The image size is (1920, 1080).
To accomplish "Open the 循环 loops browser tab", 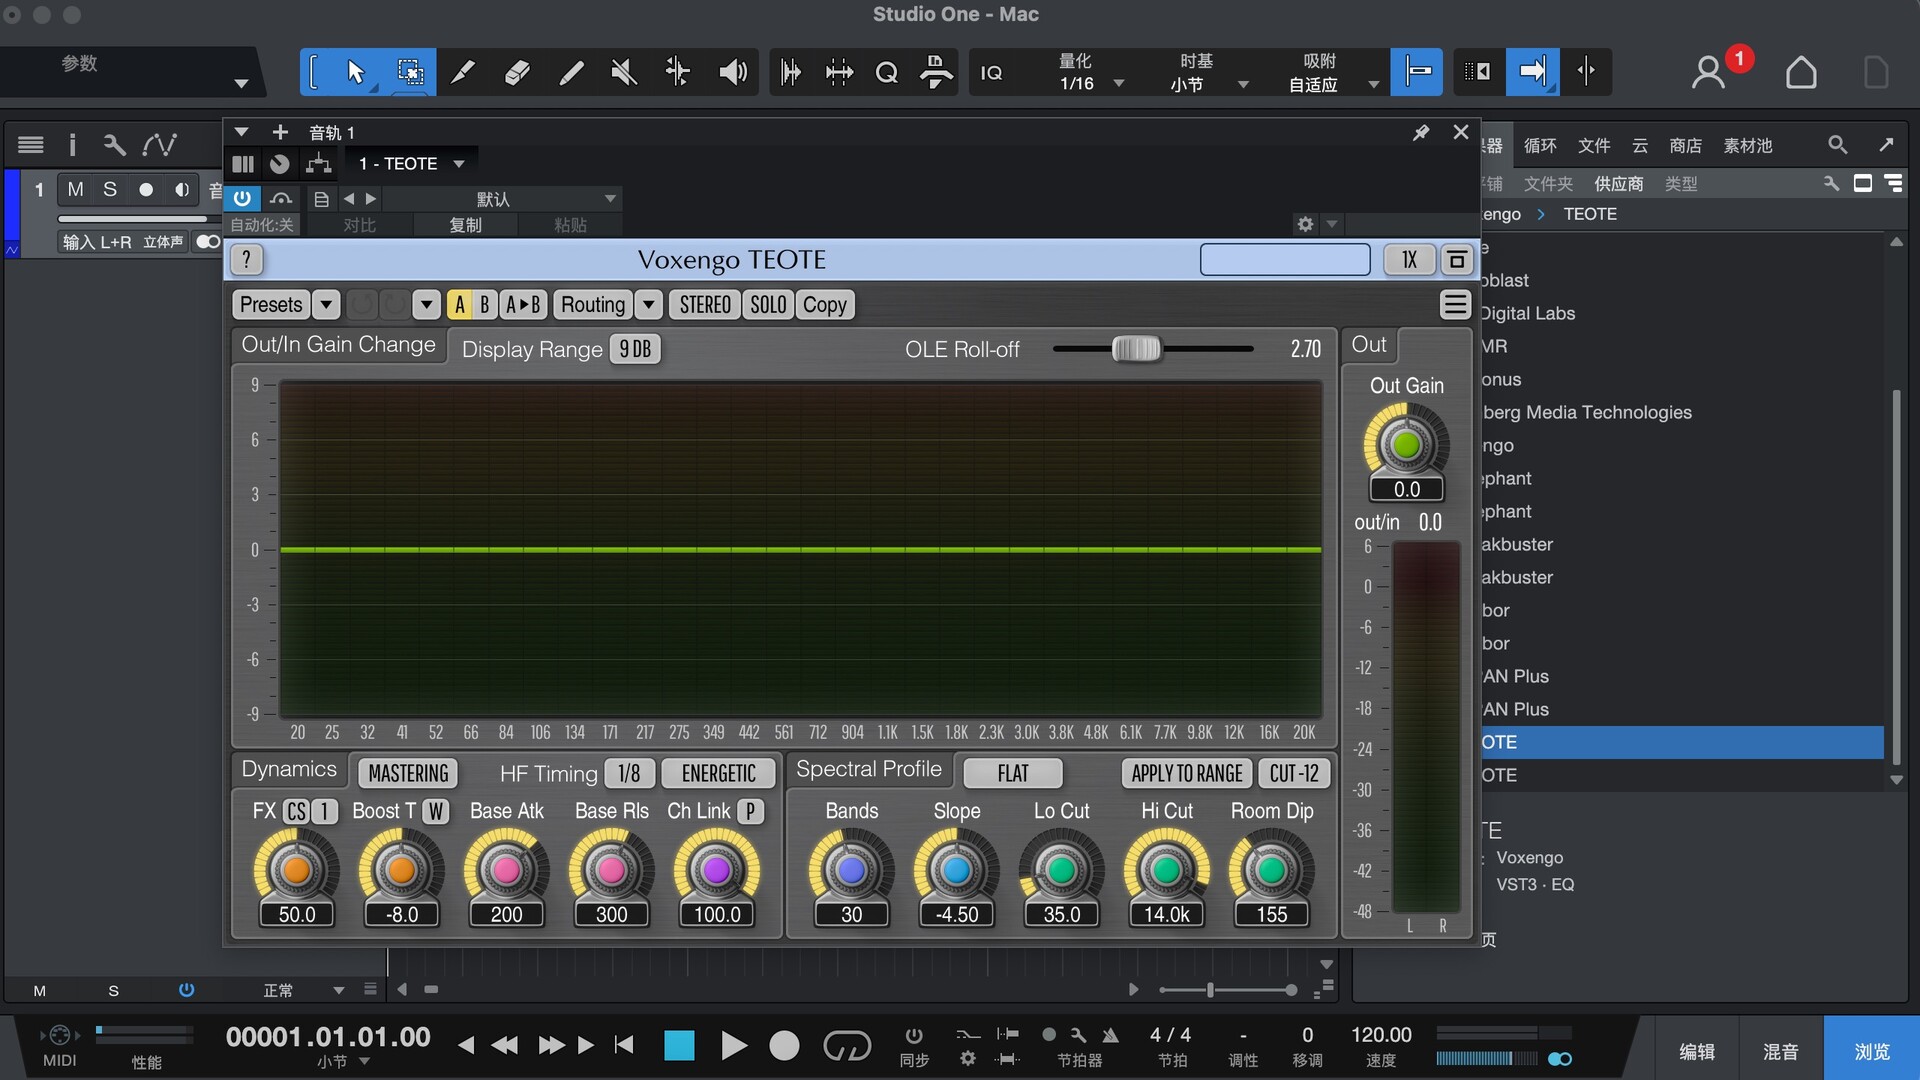I will tap(1539, 146).
